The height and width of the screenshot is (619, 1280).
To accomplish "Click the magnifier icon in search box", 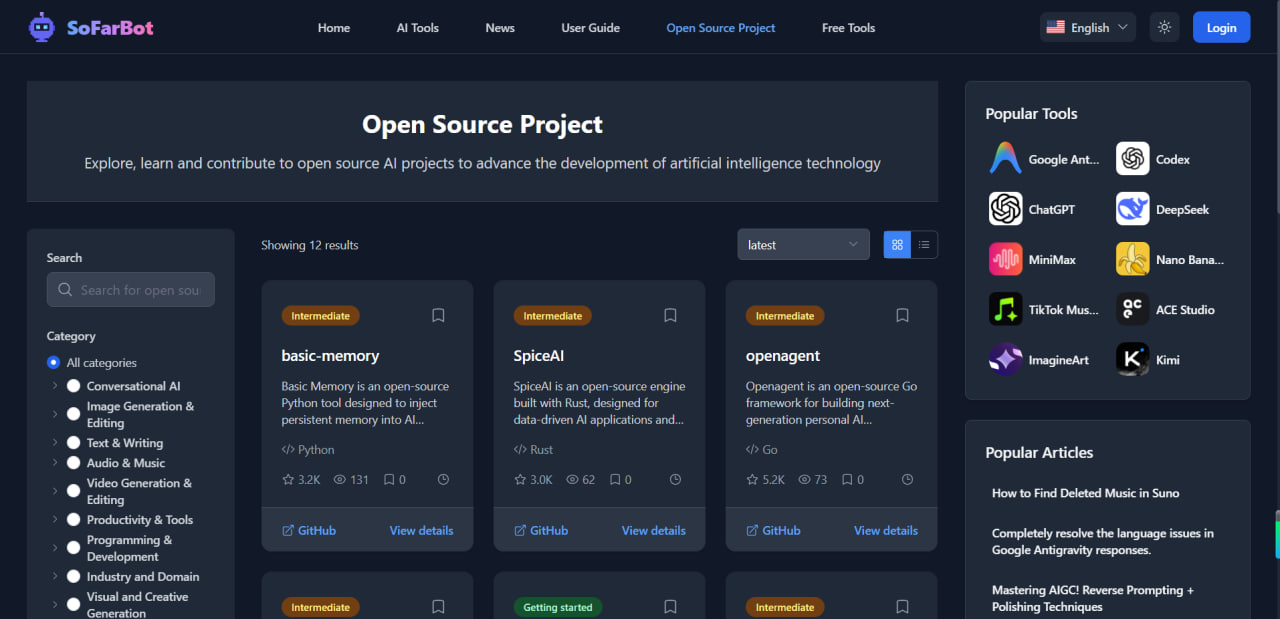I will (65, 290).
